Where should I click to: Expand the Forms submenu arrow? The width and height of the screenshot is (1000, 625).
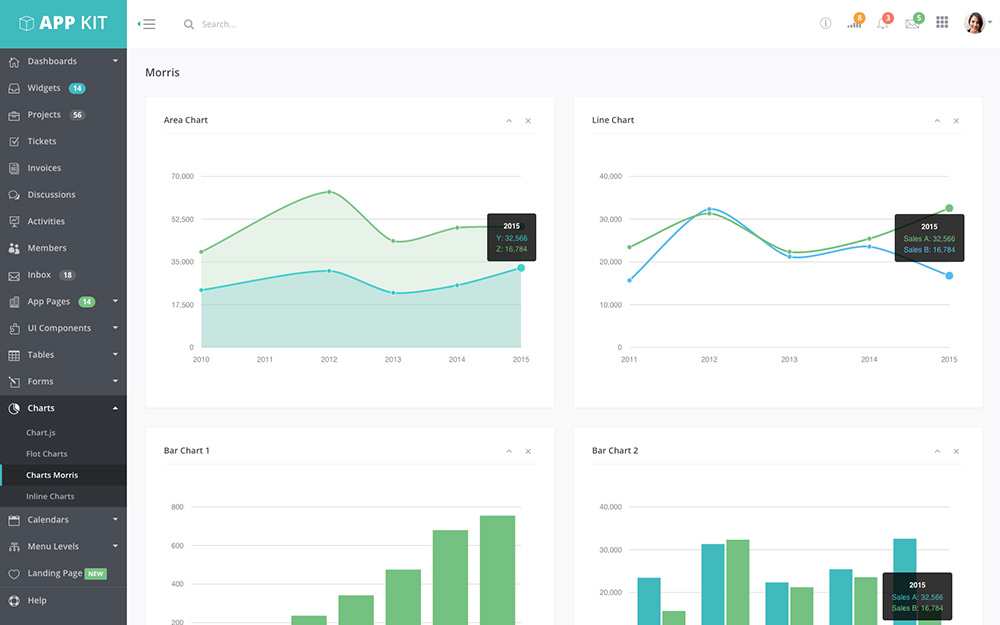click(115, 381)
